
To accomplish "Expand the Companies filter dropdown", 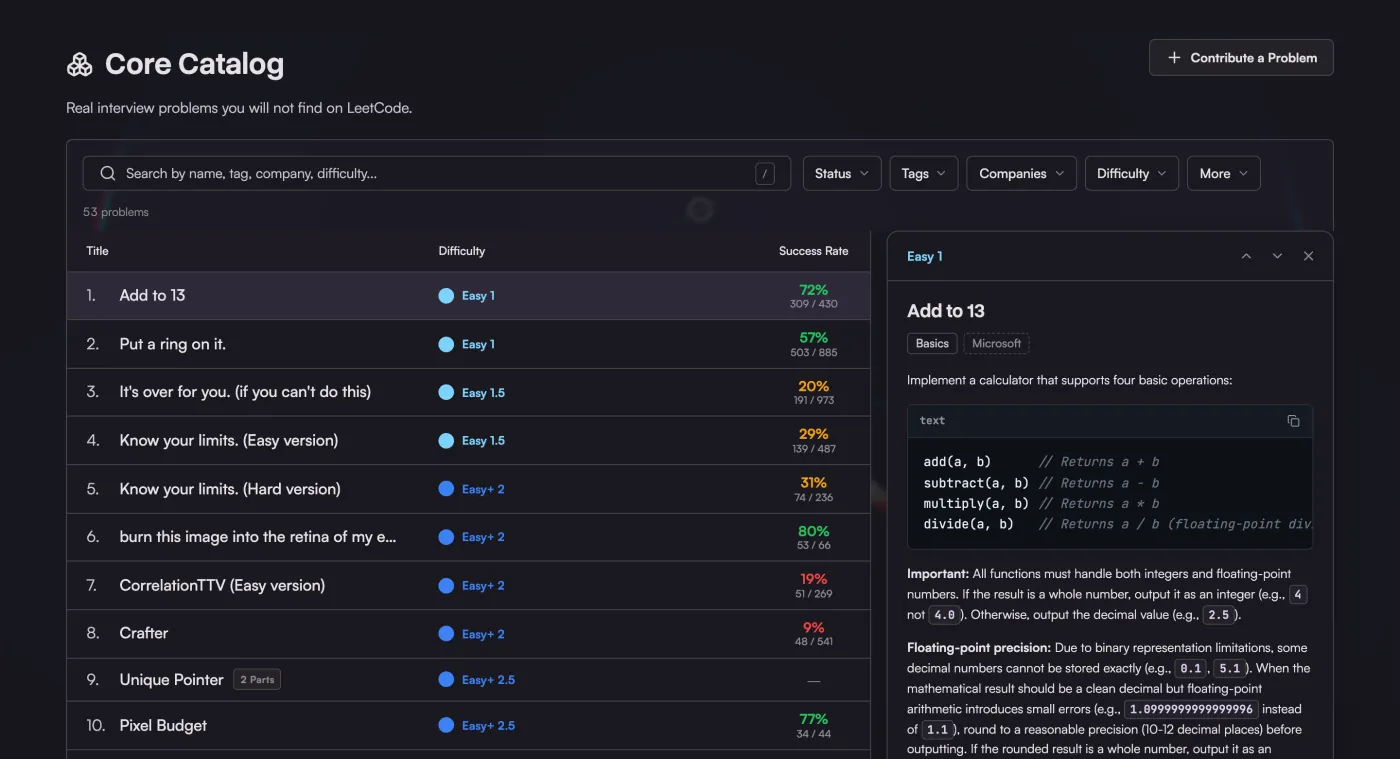I will [1022, 174].
